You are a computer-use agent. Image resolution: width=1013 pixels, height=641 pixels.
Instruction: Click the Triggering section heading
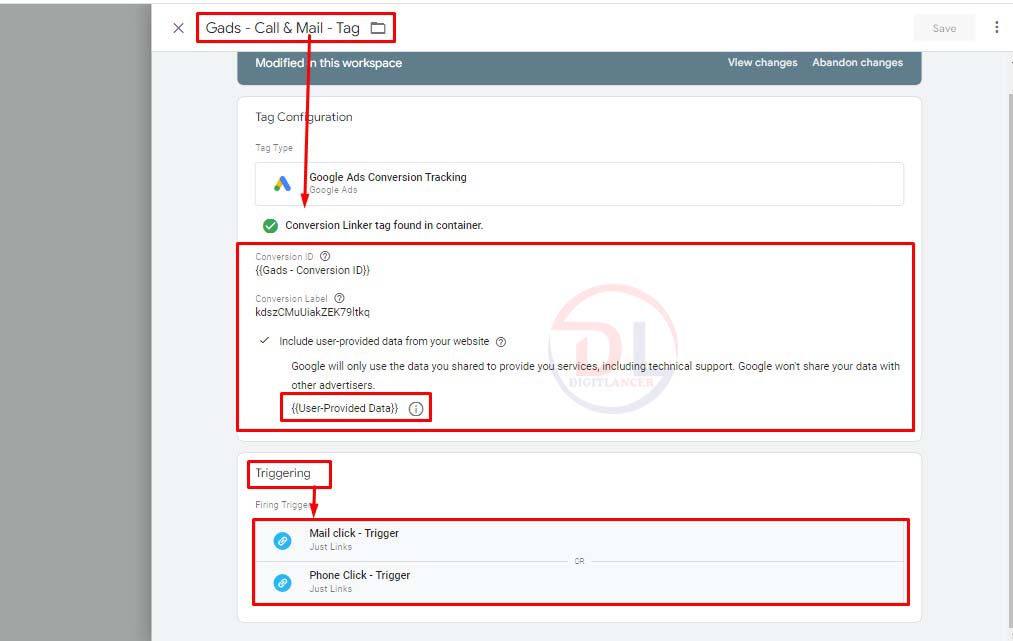(x=282, y=473)
